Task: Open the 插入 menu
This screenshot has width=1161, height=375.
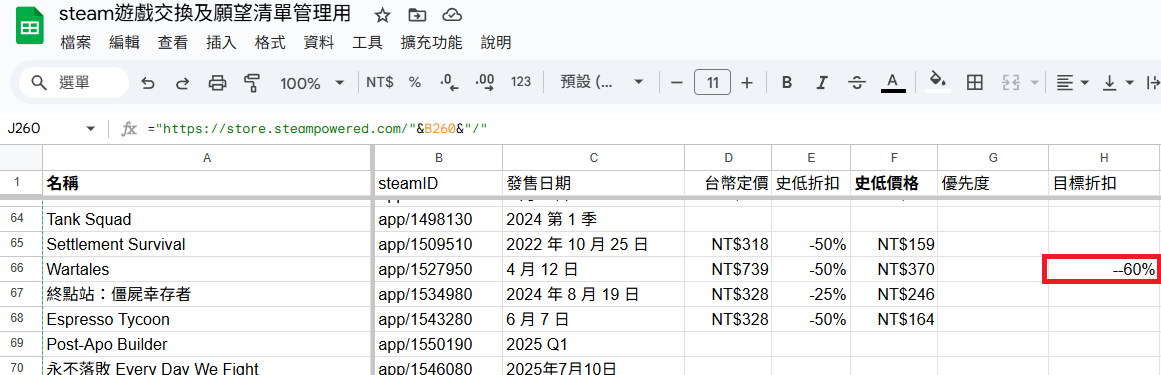Action: (x=221, y=42)
